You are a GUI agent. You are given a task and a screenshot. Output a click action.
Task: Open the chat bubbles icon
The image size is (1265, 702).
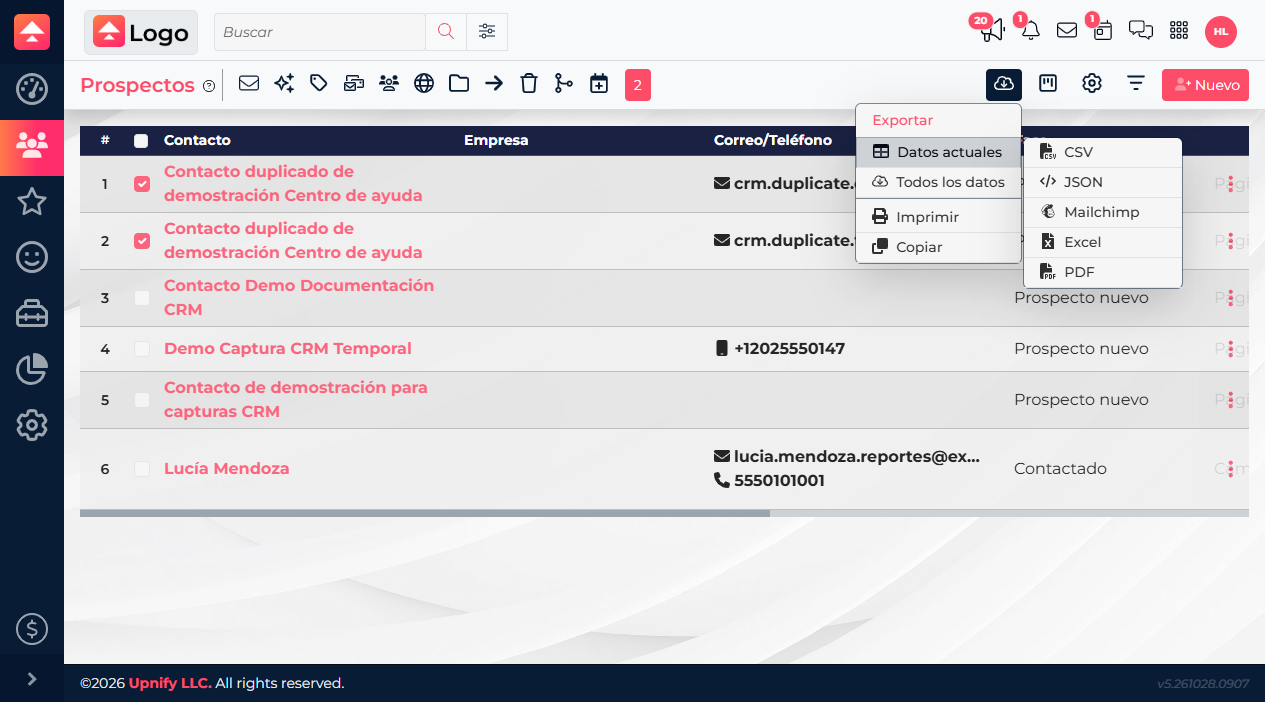(x=1141, y=31)
